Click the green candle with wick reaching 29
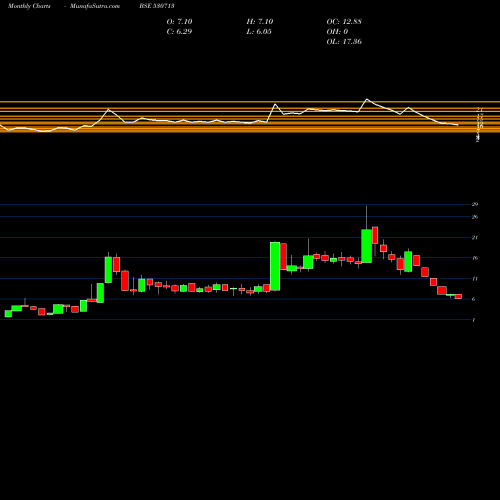The image size is (500, 500). [x=367, y=246]
